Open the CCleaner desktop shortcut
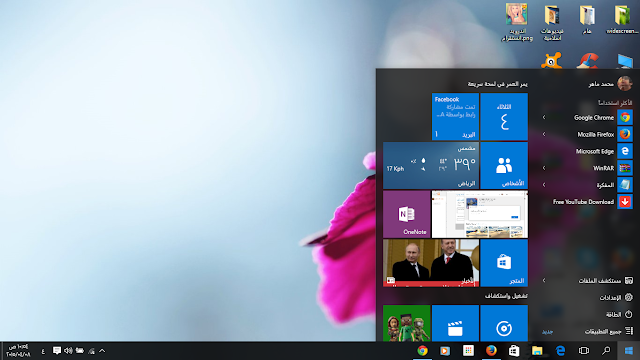This screenshot has width=640, height=360. click(587, 61)
